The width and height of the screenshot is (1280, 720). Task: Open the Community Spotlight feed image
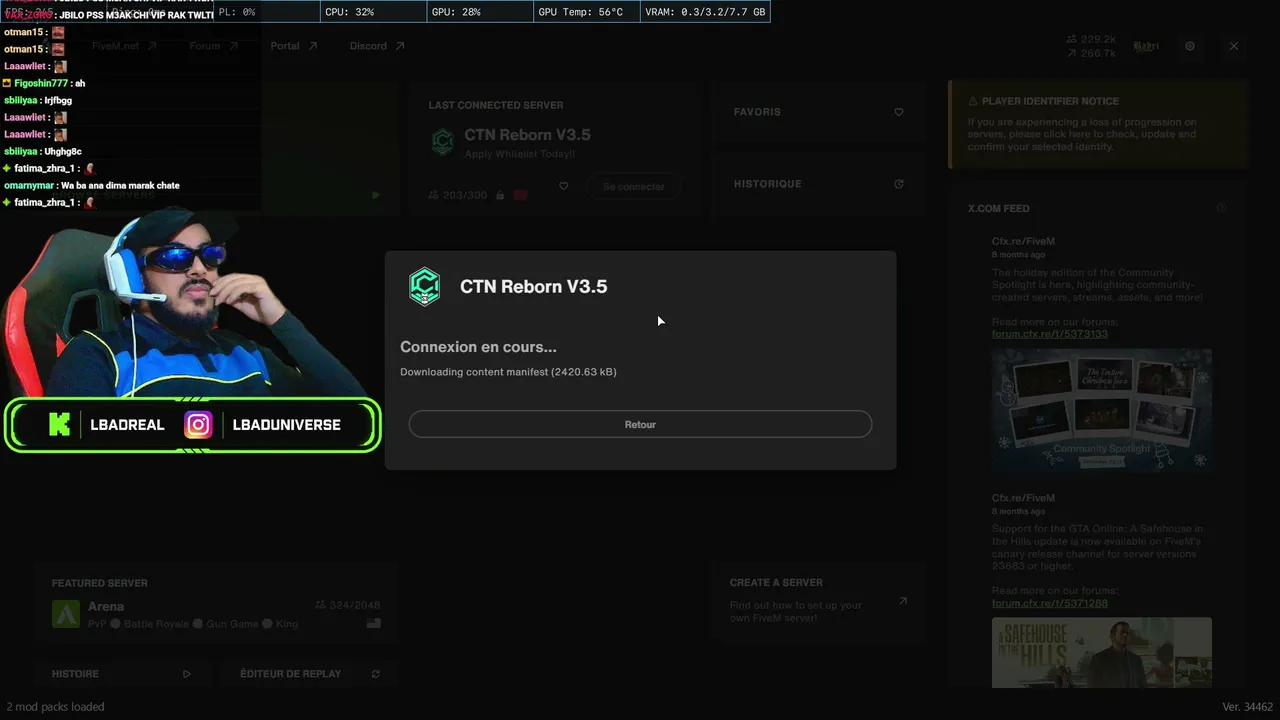click(x=1102, y=410)
